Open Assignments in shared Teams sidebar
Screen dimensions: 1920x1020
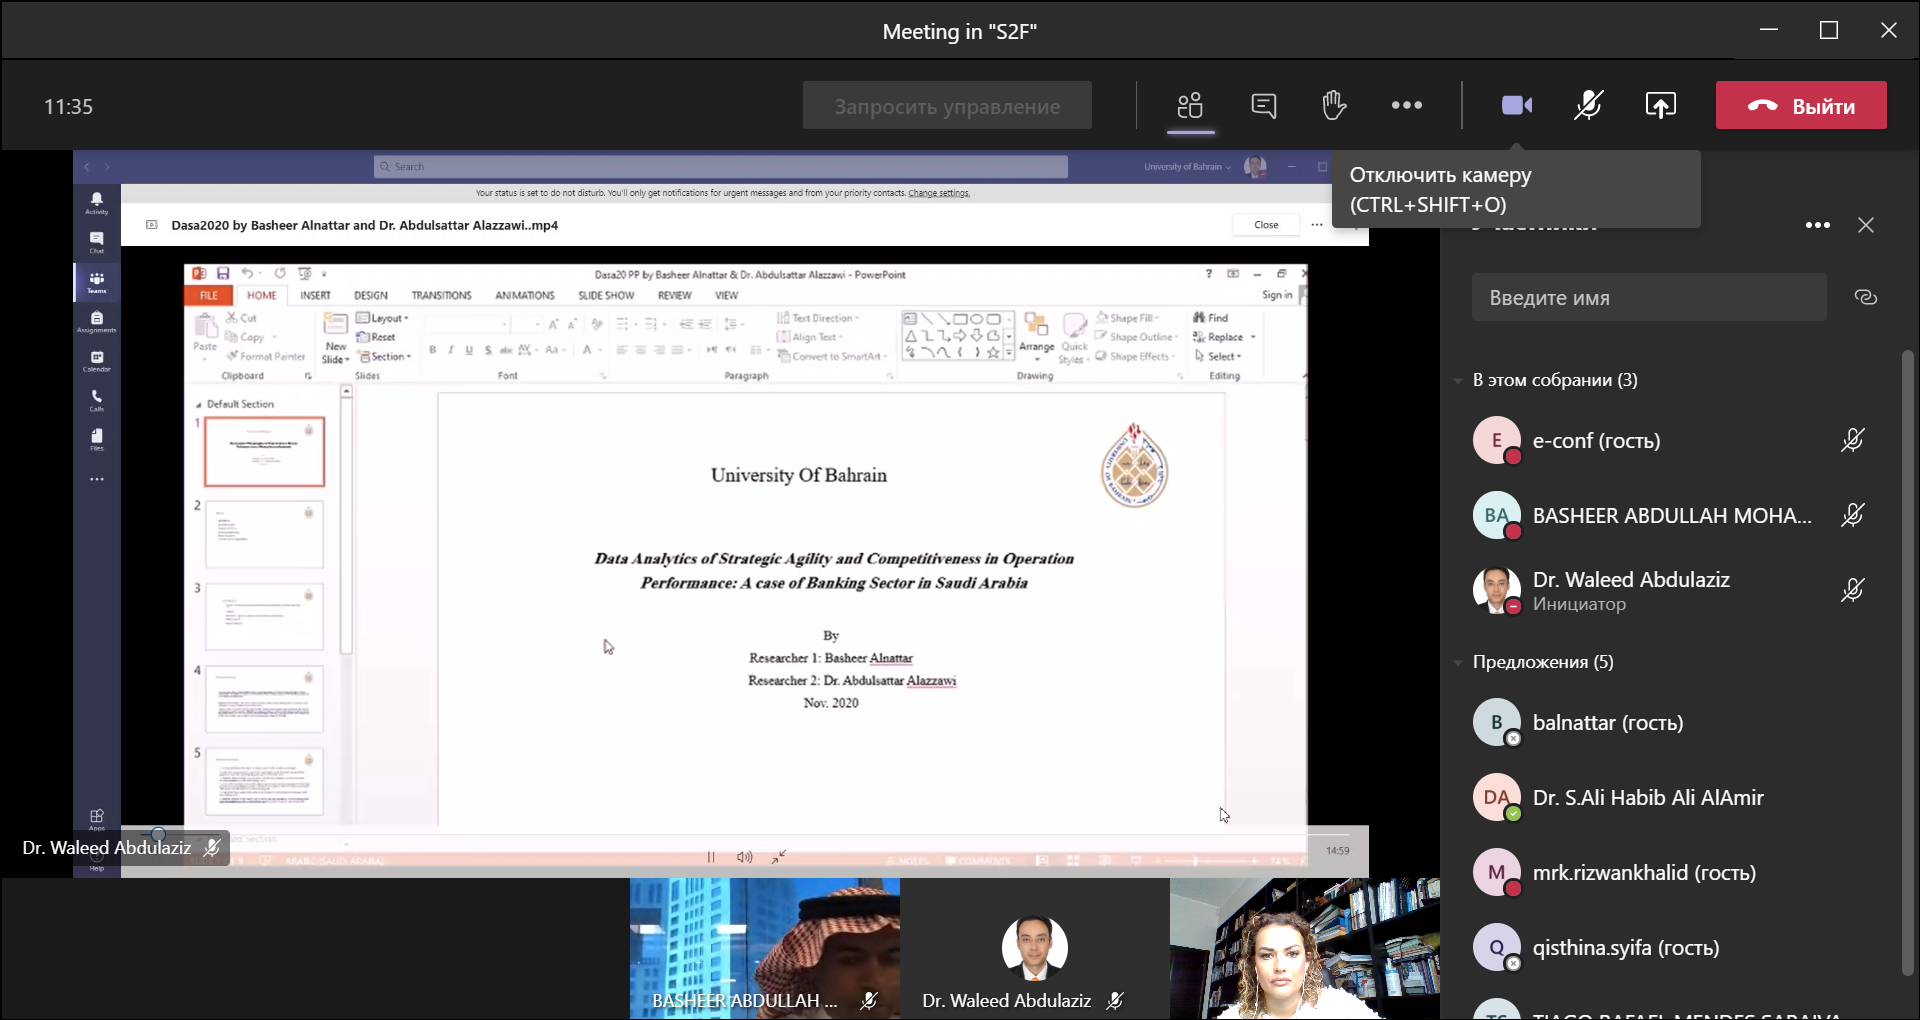97,321
